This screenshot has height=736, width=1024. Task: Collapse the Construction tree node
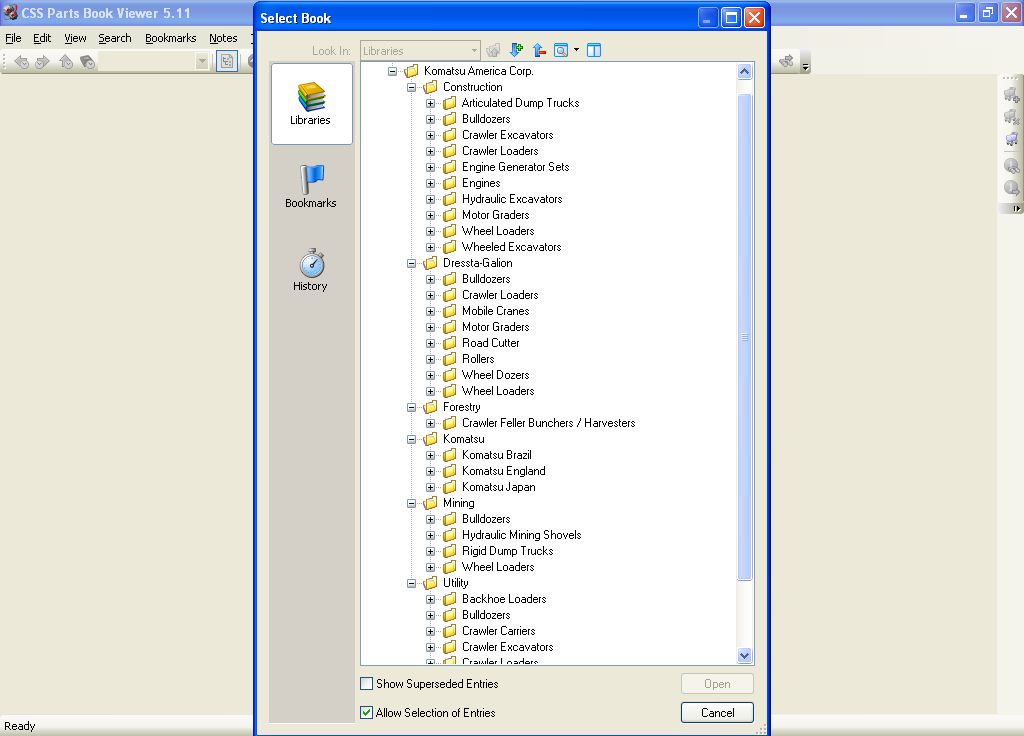(411, 88)
